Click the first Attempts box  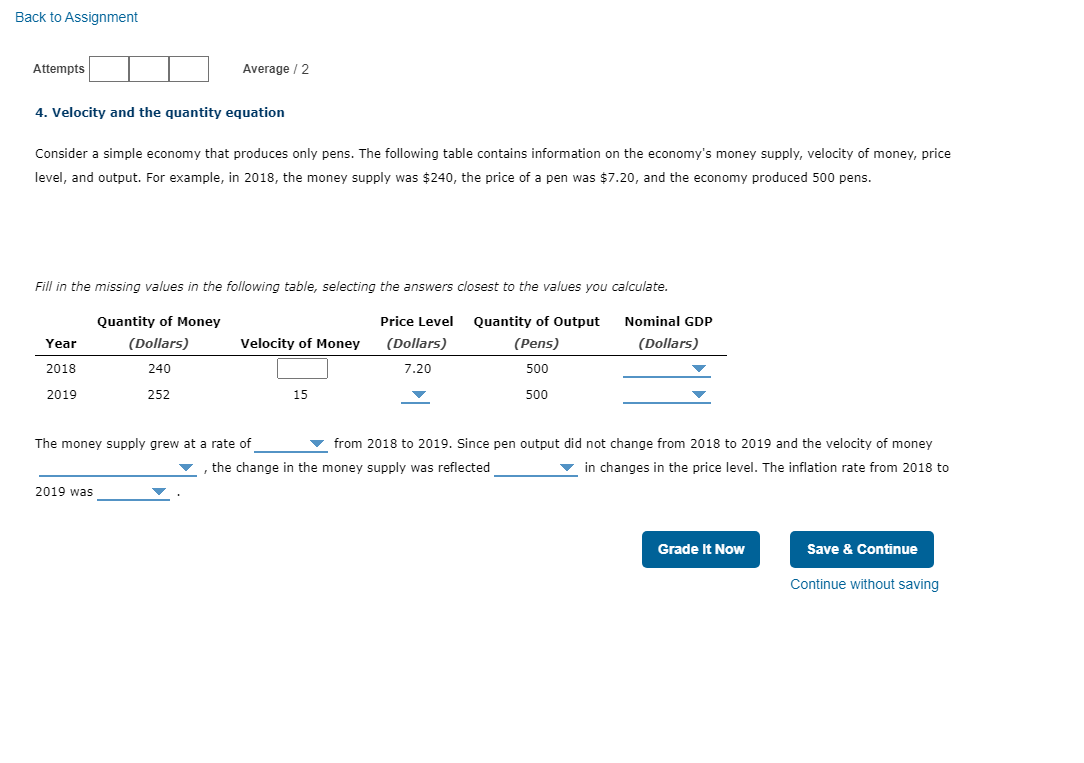point(108,69)
